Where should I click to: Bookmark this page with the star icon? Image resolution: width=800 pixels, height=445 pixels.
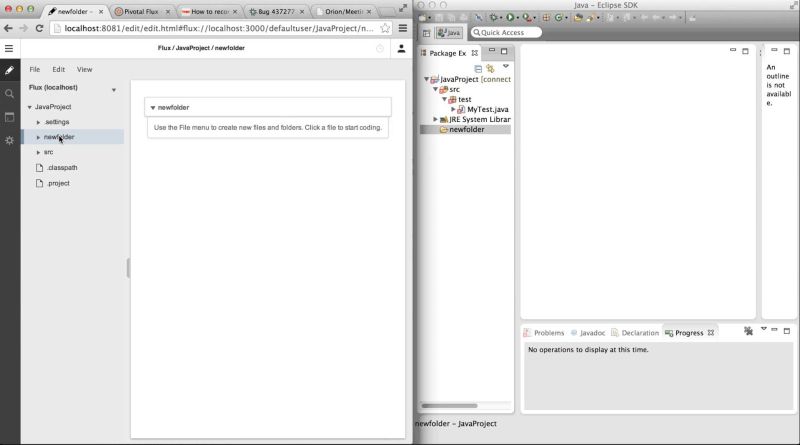tap(385, 28)
